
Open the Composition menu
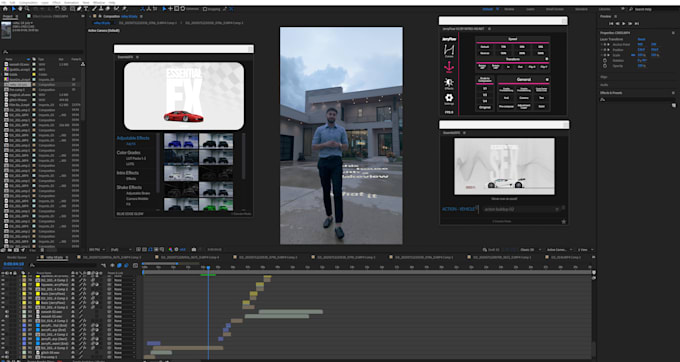(x=29, y=3)
